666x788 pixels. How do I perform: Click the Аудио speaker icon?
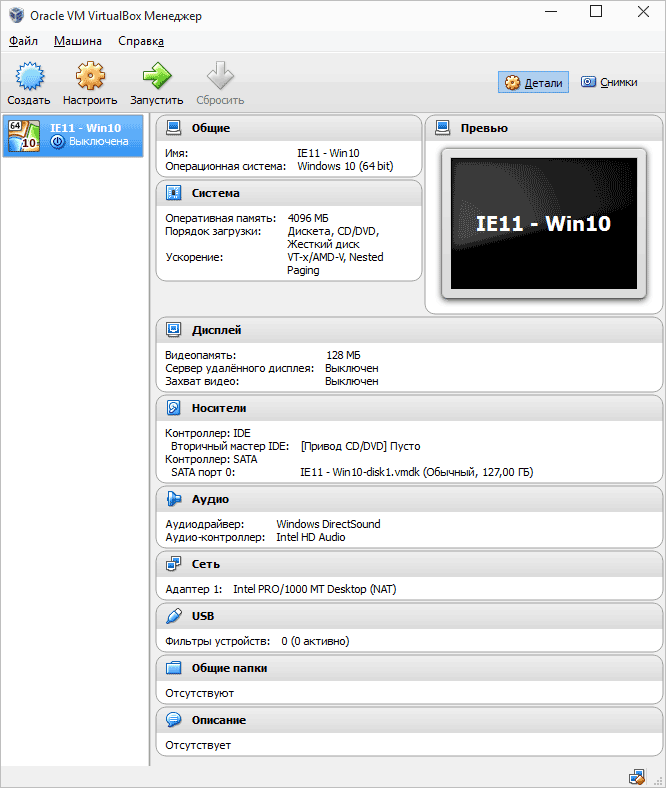(173, 499)
